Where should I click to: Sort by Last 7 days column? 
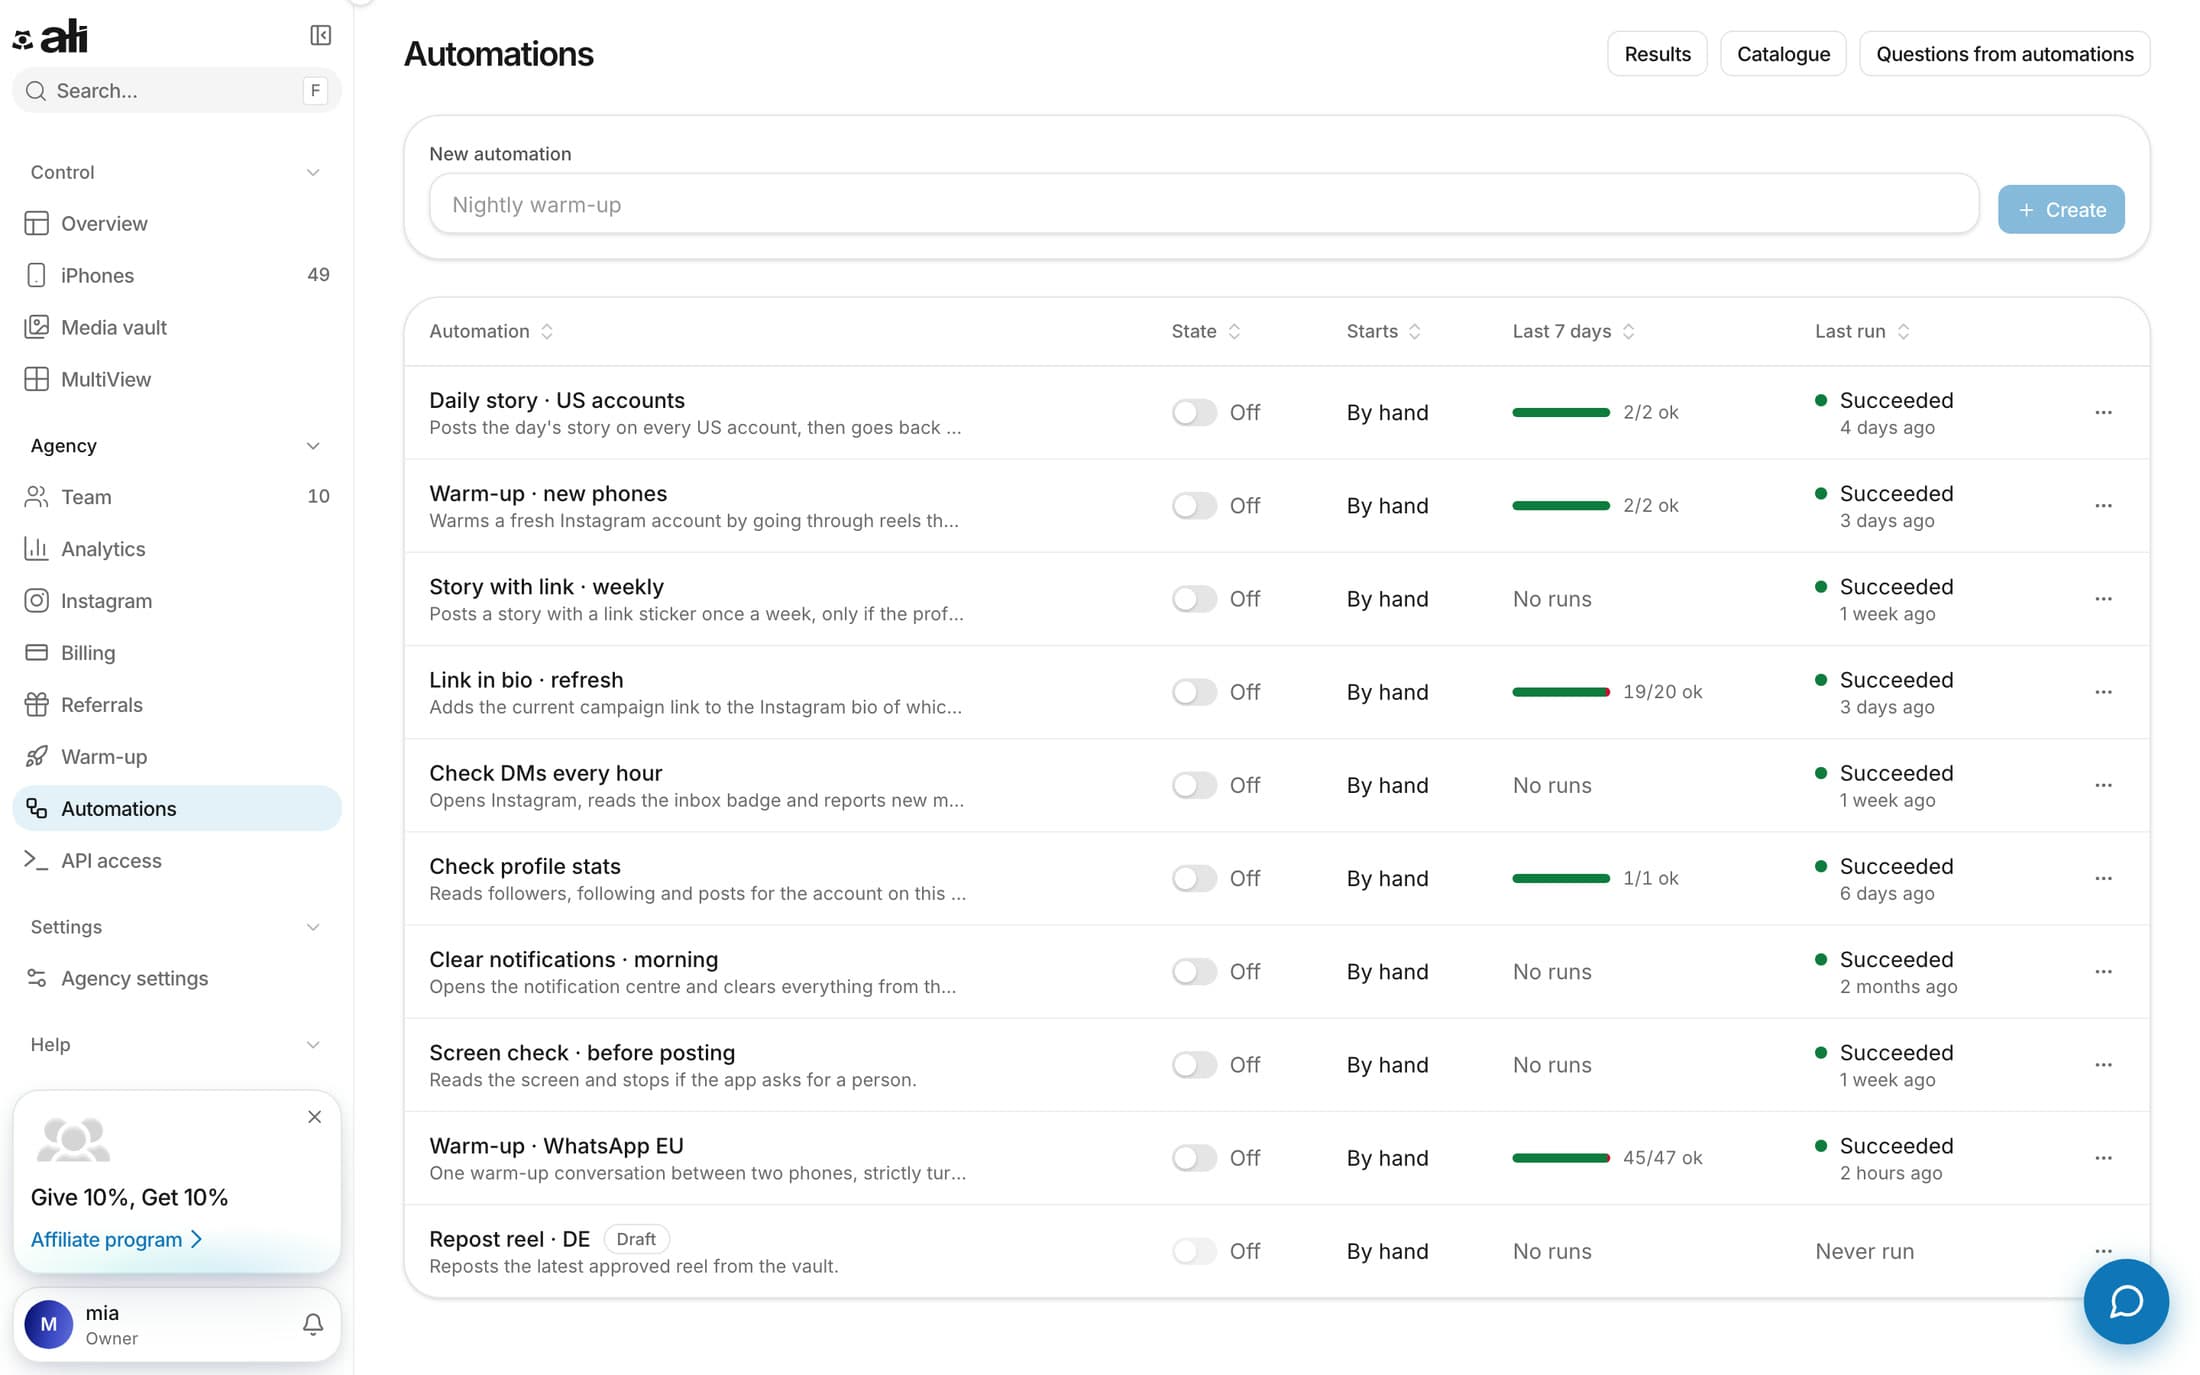(1574, 331)
